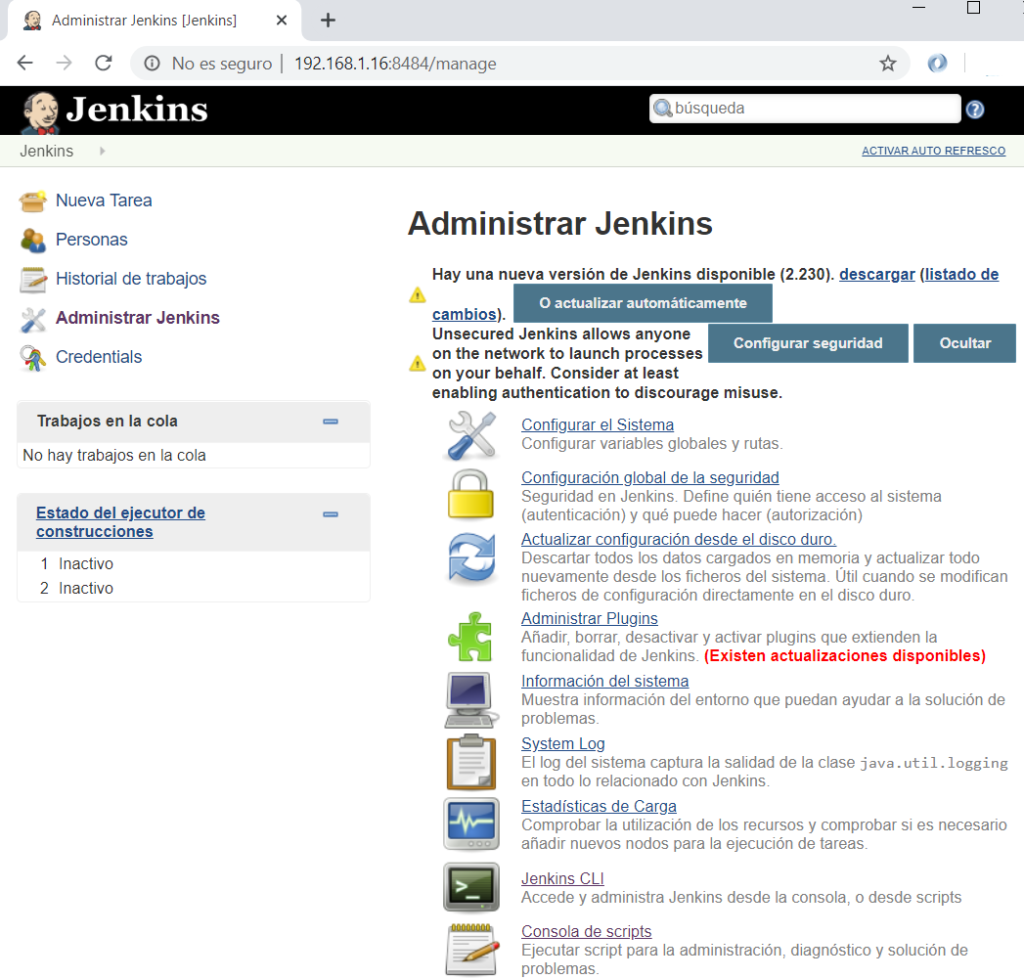Open Consola de scripts link
This screenshot has height=979, width=1024.
586,931
